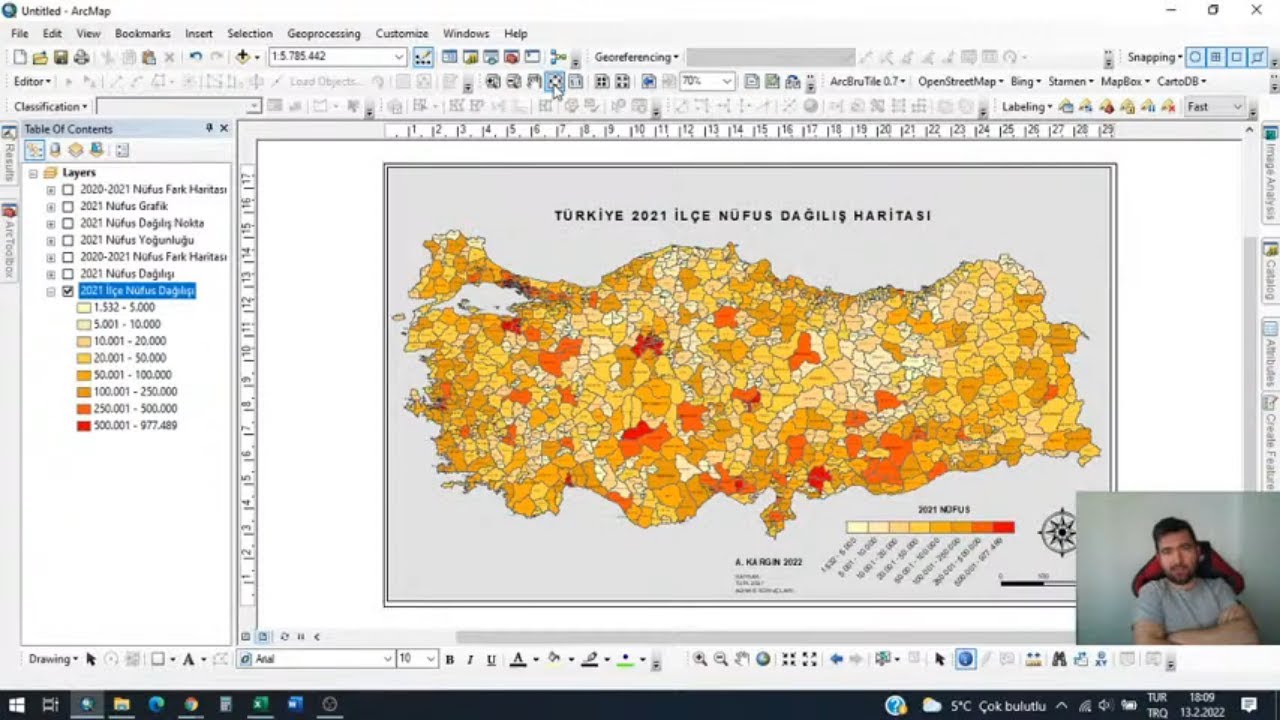Click Zoom Whole Page in the Layout toolbar
Viewport: 1280px width, 720px height.
(x=555, y=81)
